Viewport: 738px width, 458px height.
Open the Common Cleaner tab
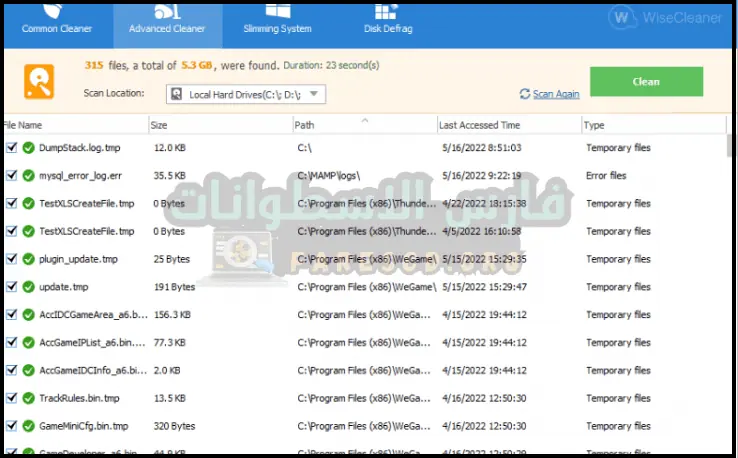coord(57,24)
